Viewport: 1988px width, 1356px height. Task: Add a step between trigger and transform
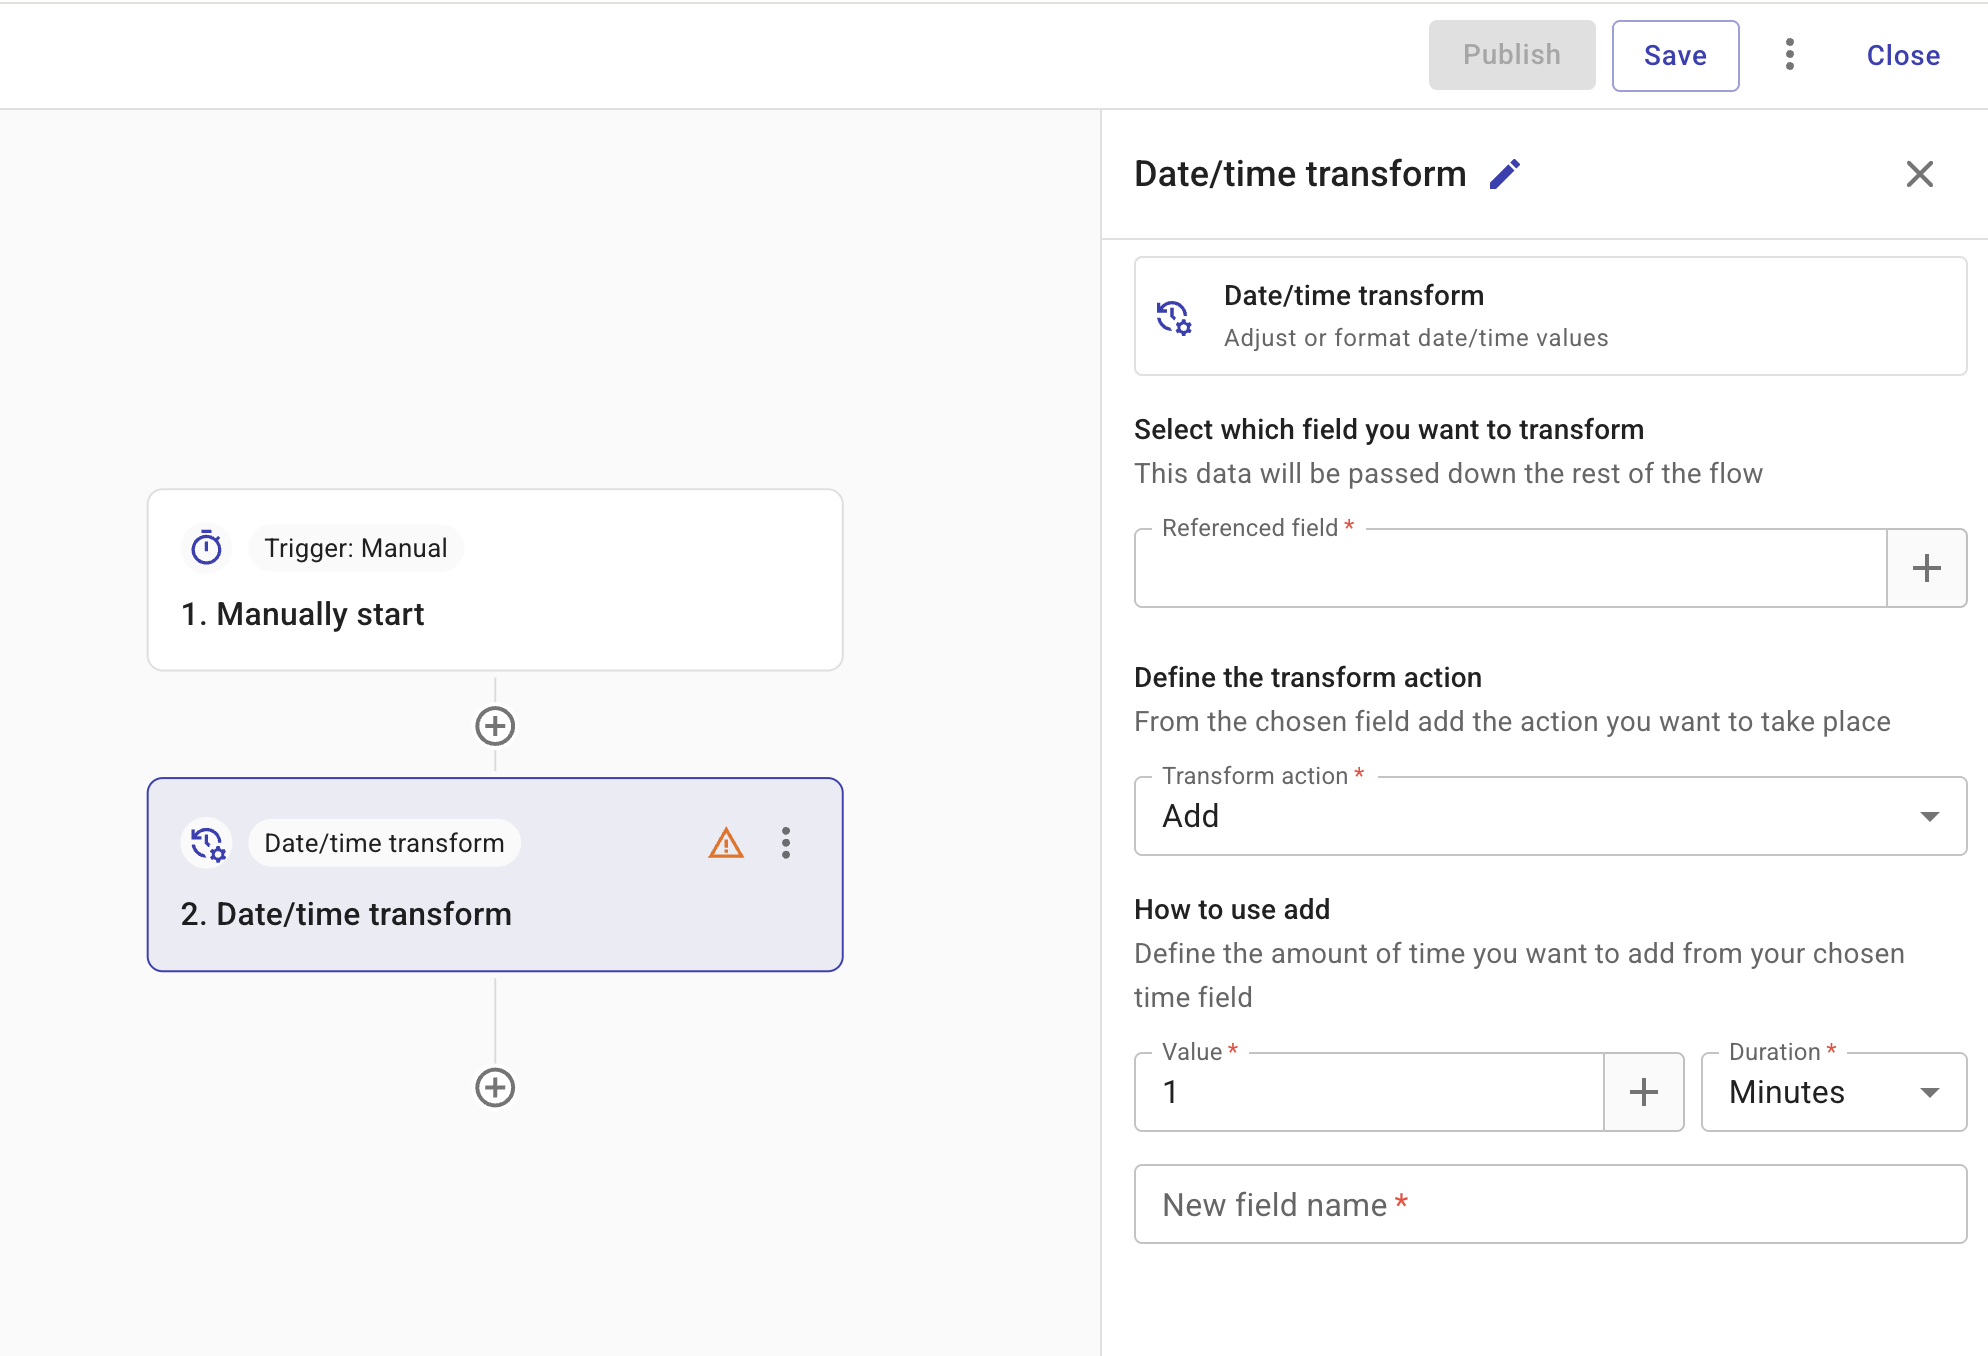495,726
